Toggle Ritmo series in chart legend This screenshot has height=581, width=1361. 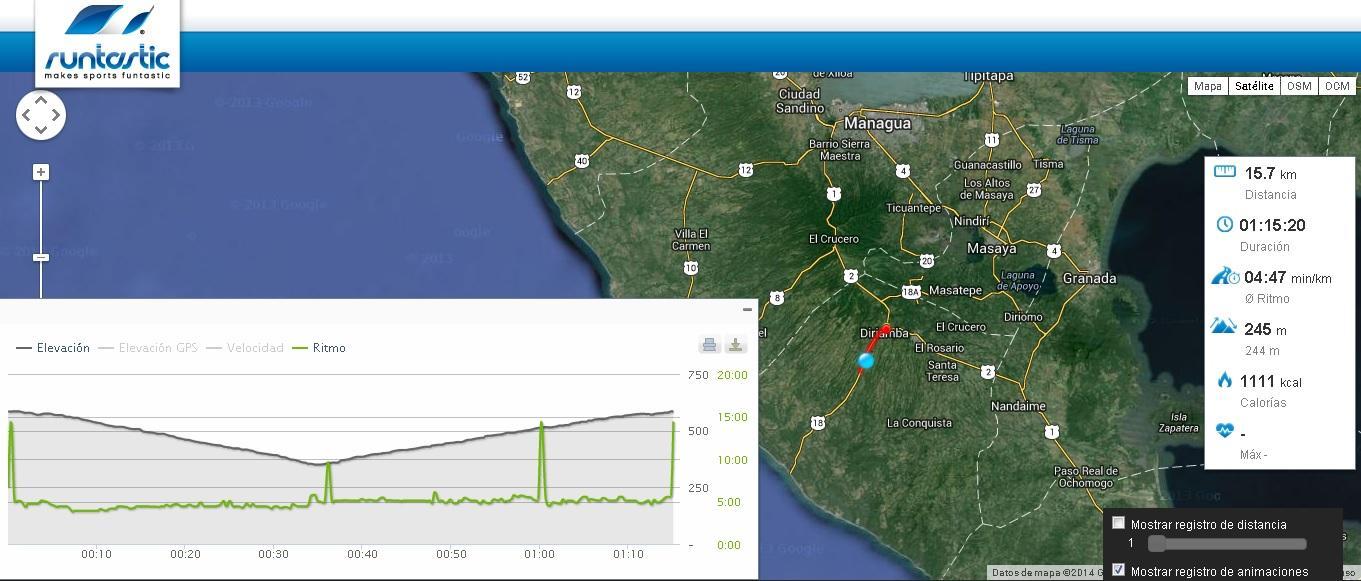(318, 348)
